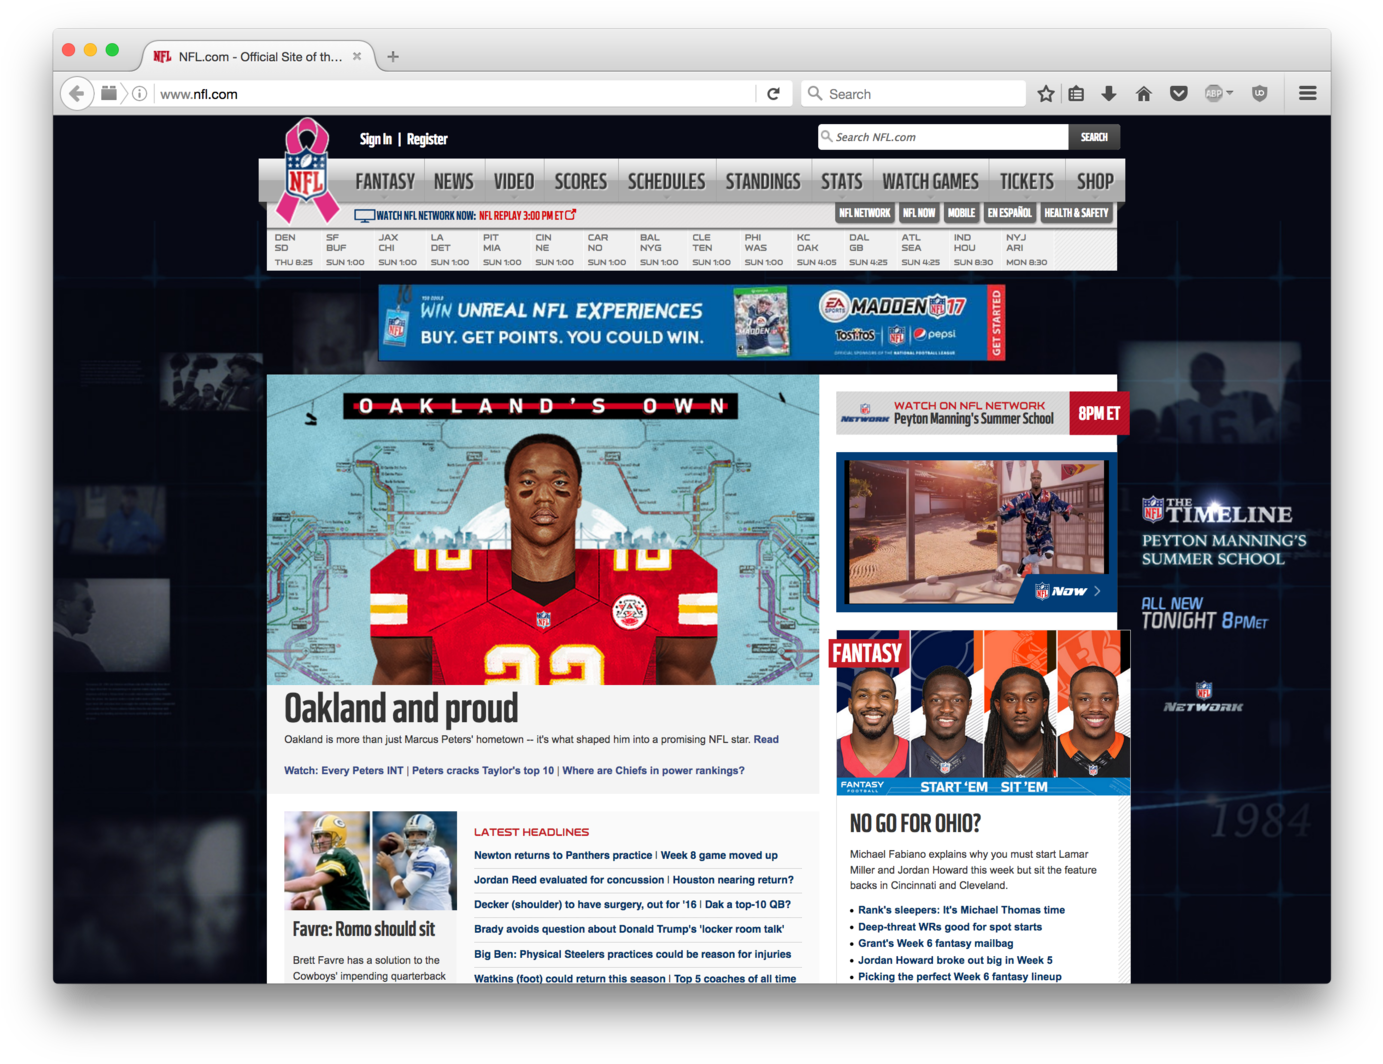This screenshot has width=1383, height=1064.
Task: Click the Oakland's Own feature image
Action: [x=543, y=530]
